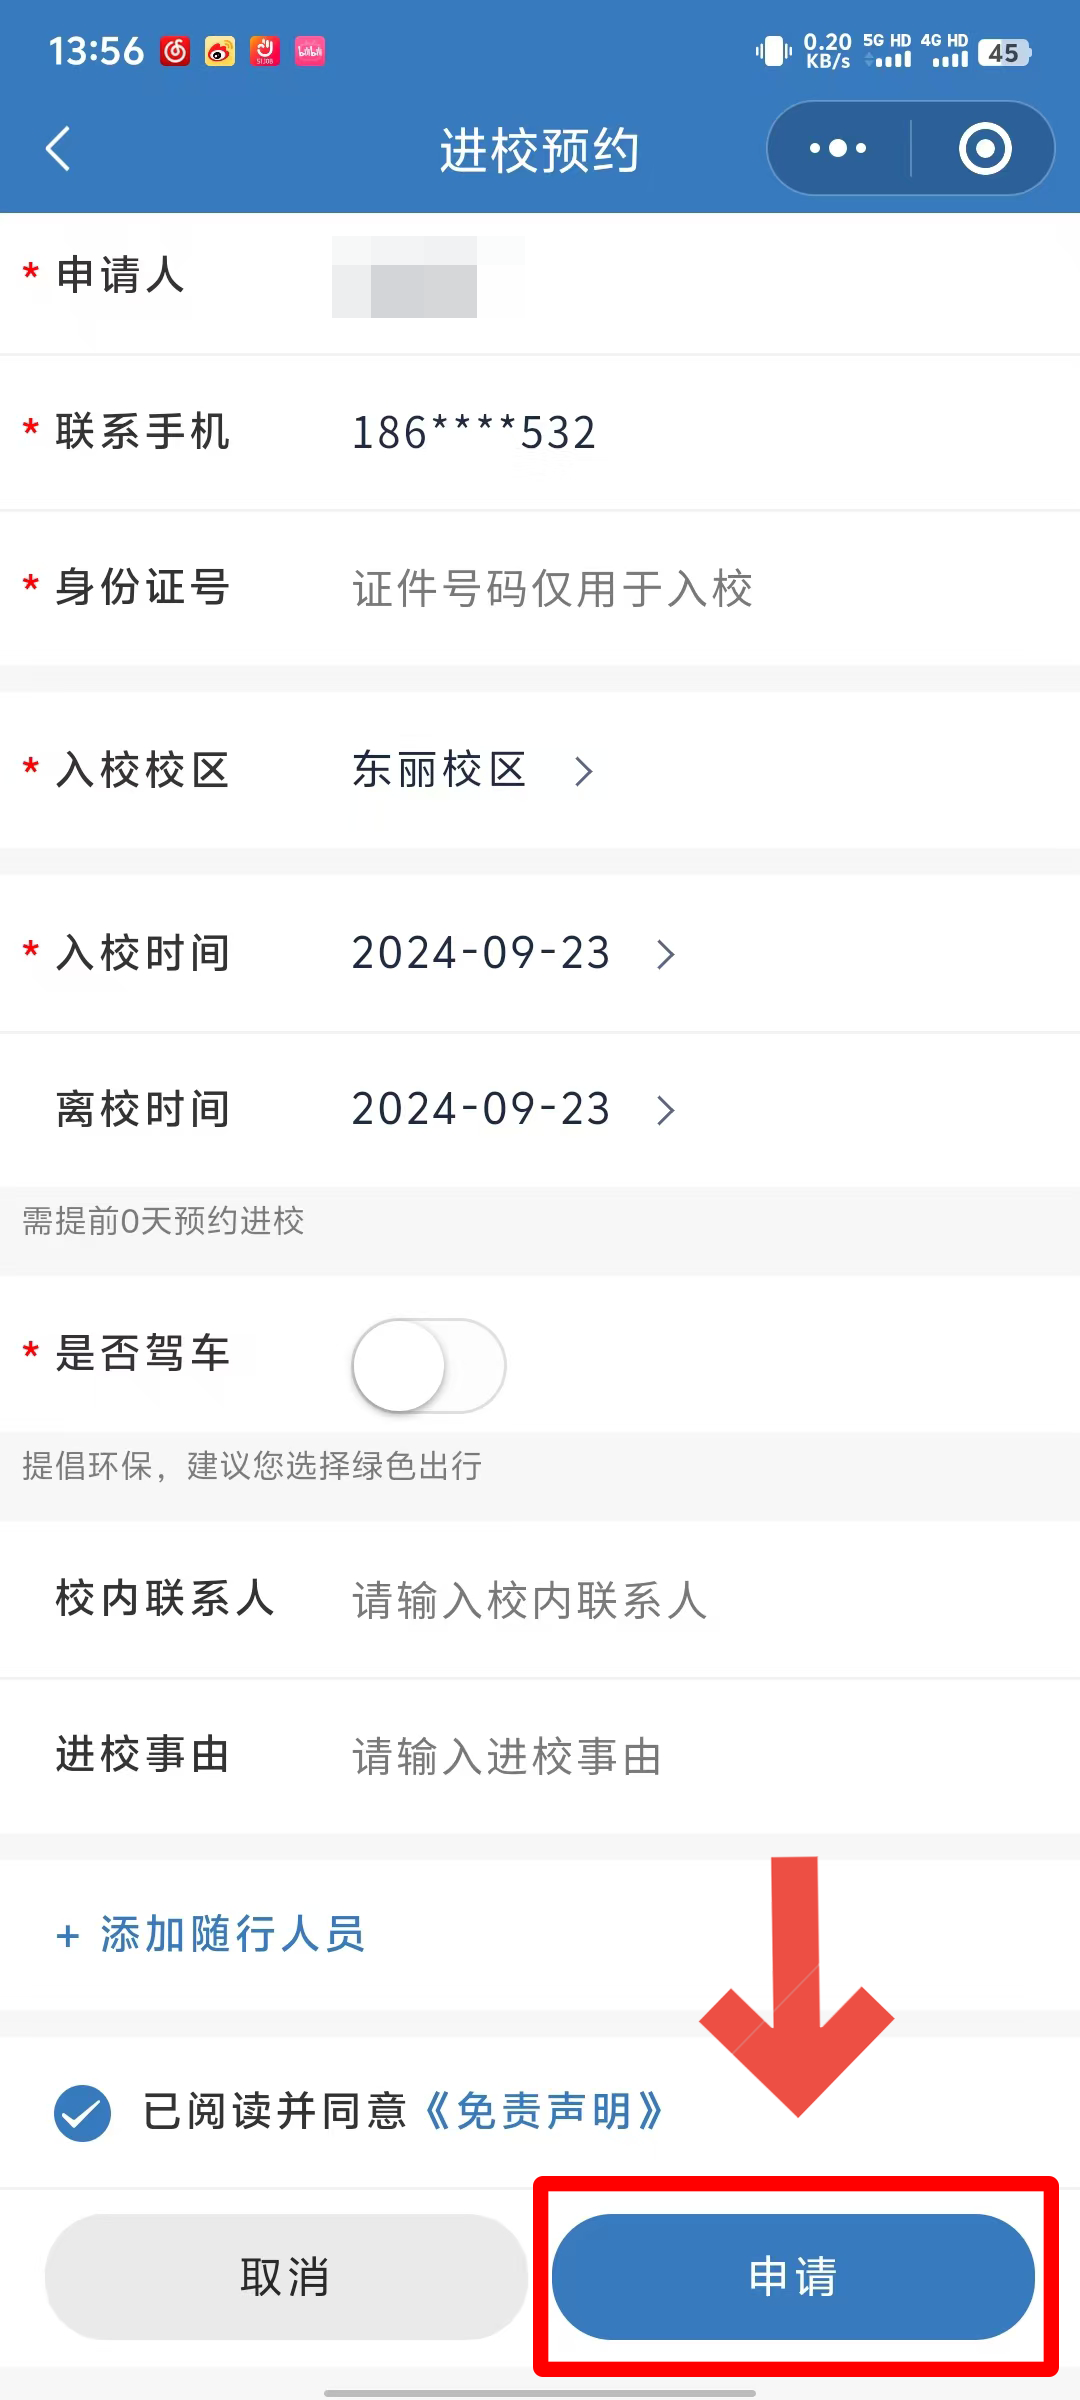Tap the plus icon for adding companions
The image size is (1080, 2400).
tap(68, 1936)
